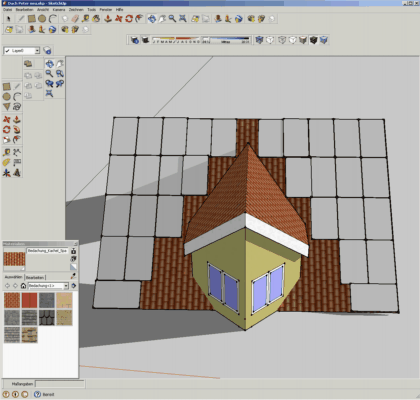Open the Ansicht menu

(x=43, y=10)
